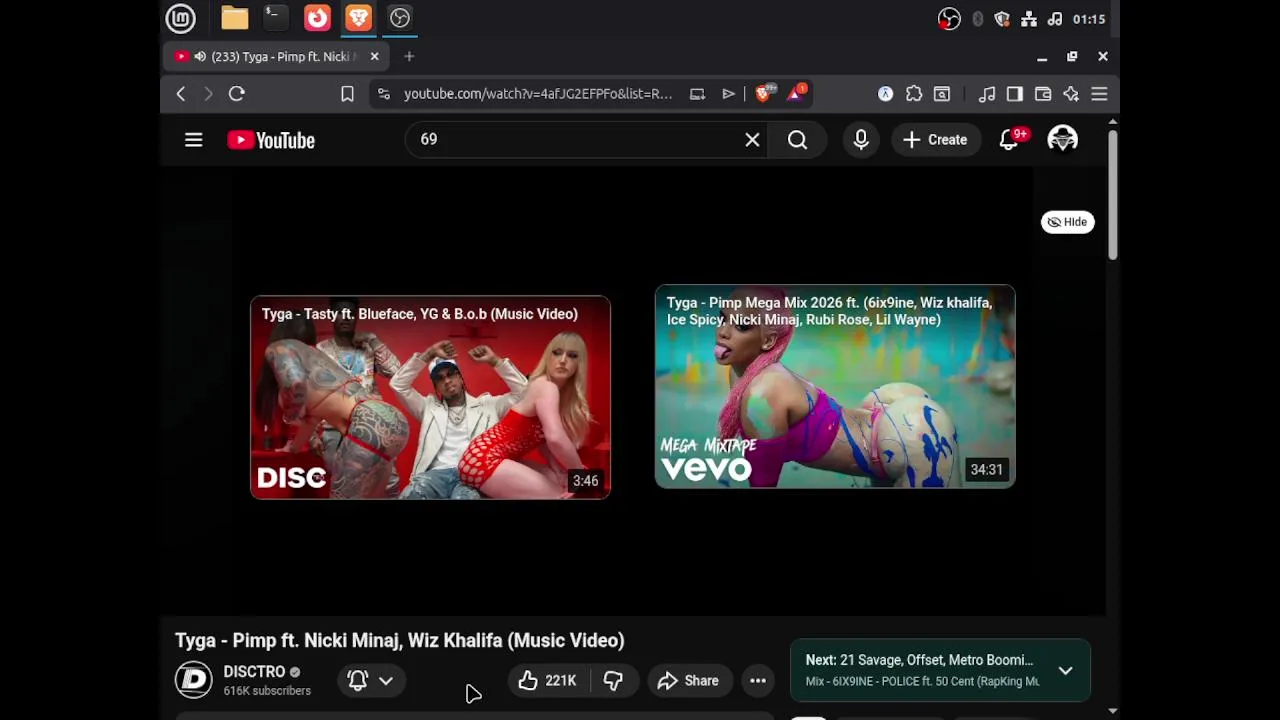Viewport: 1280px width, 720px height.
Task: Open the browser extension 'A' icon
Action: pos(886,94)
